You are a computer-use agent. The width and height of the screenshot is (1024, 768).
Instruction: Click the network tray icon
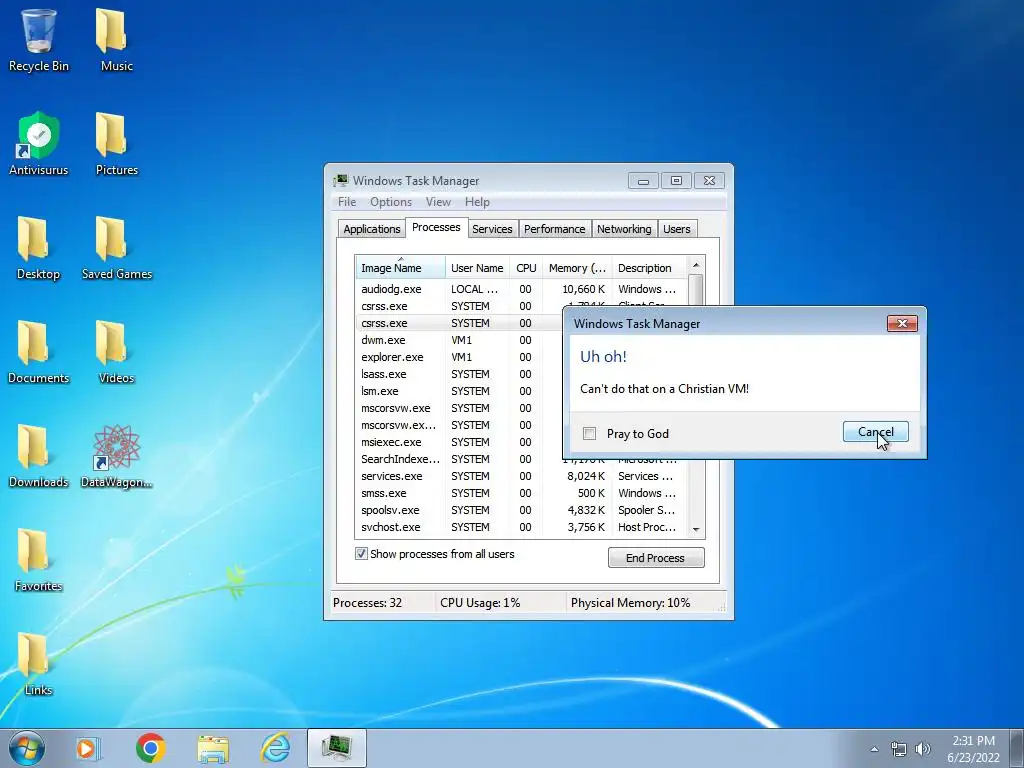(899, 749)
